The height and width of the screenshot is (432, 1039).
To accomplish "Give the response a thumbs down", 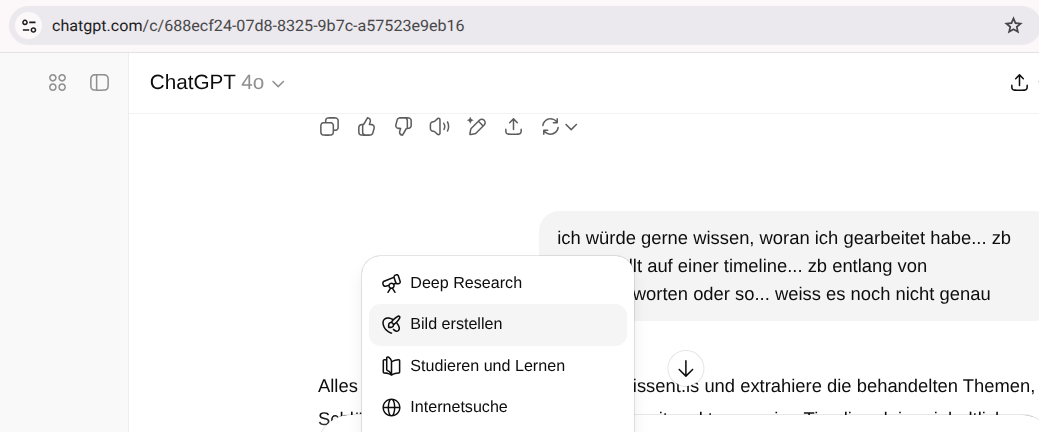I will point(403,126).
